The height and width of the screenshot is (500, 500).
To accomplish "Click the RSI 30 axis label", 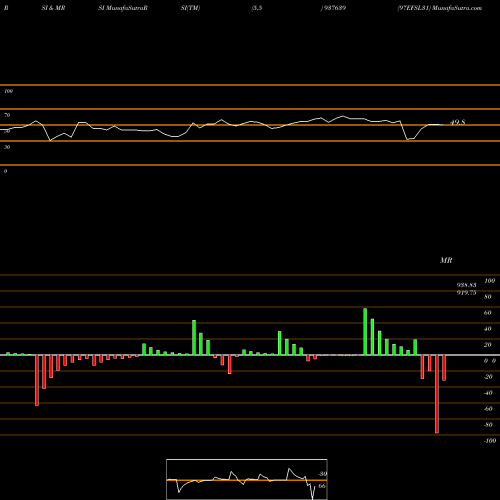I will [x=7, y=147].
